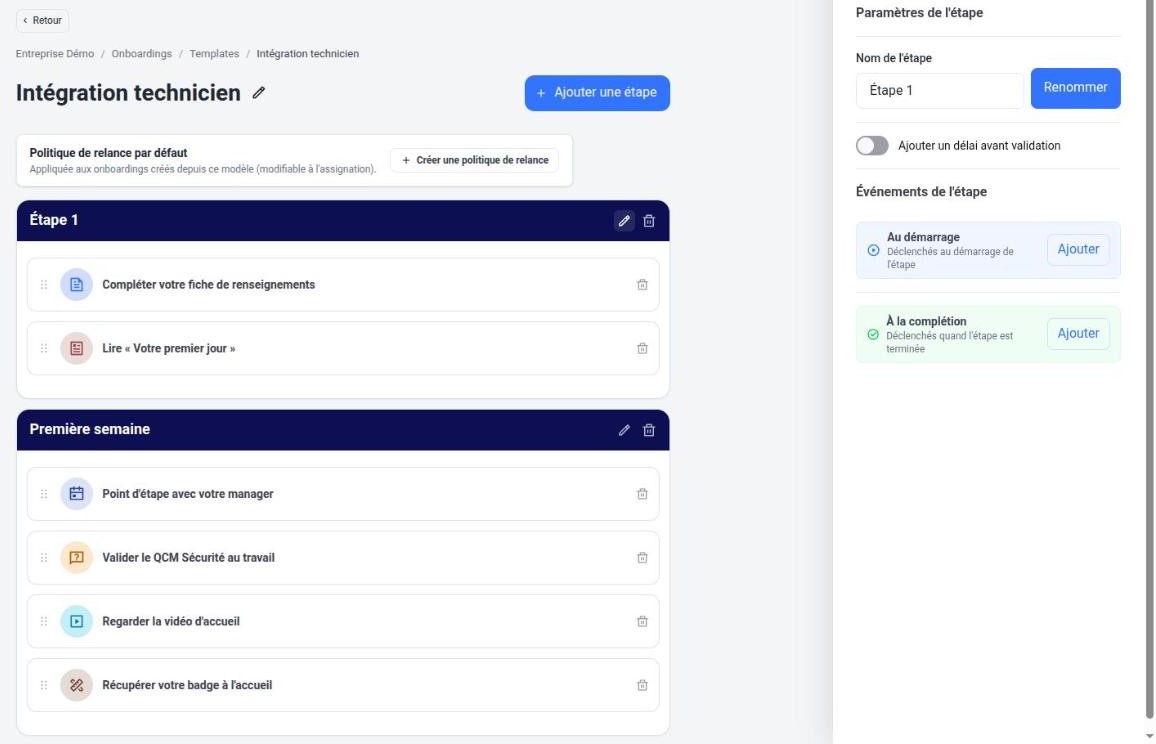Focus the Nom de l'étape input field
Image resolution: width=1156 pixels, height=744 pixels.
(939, 91)
